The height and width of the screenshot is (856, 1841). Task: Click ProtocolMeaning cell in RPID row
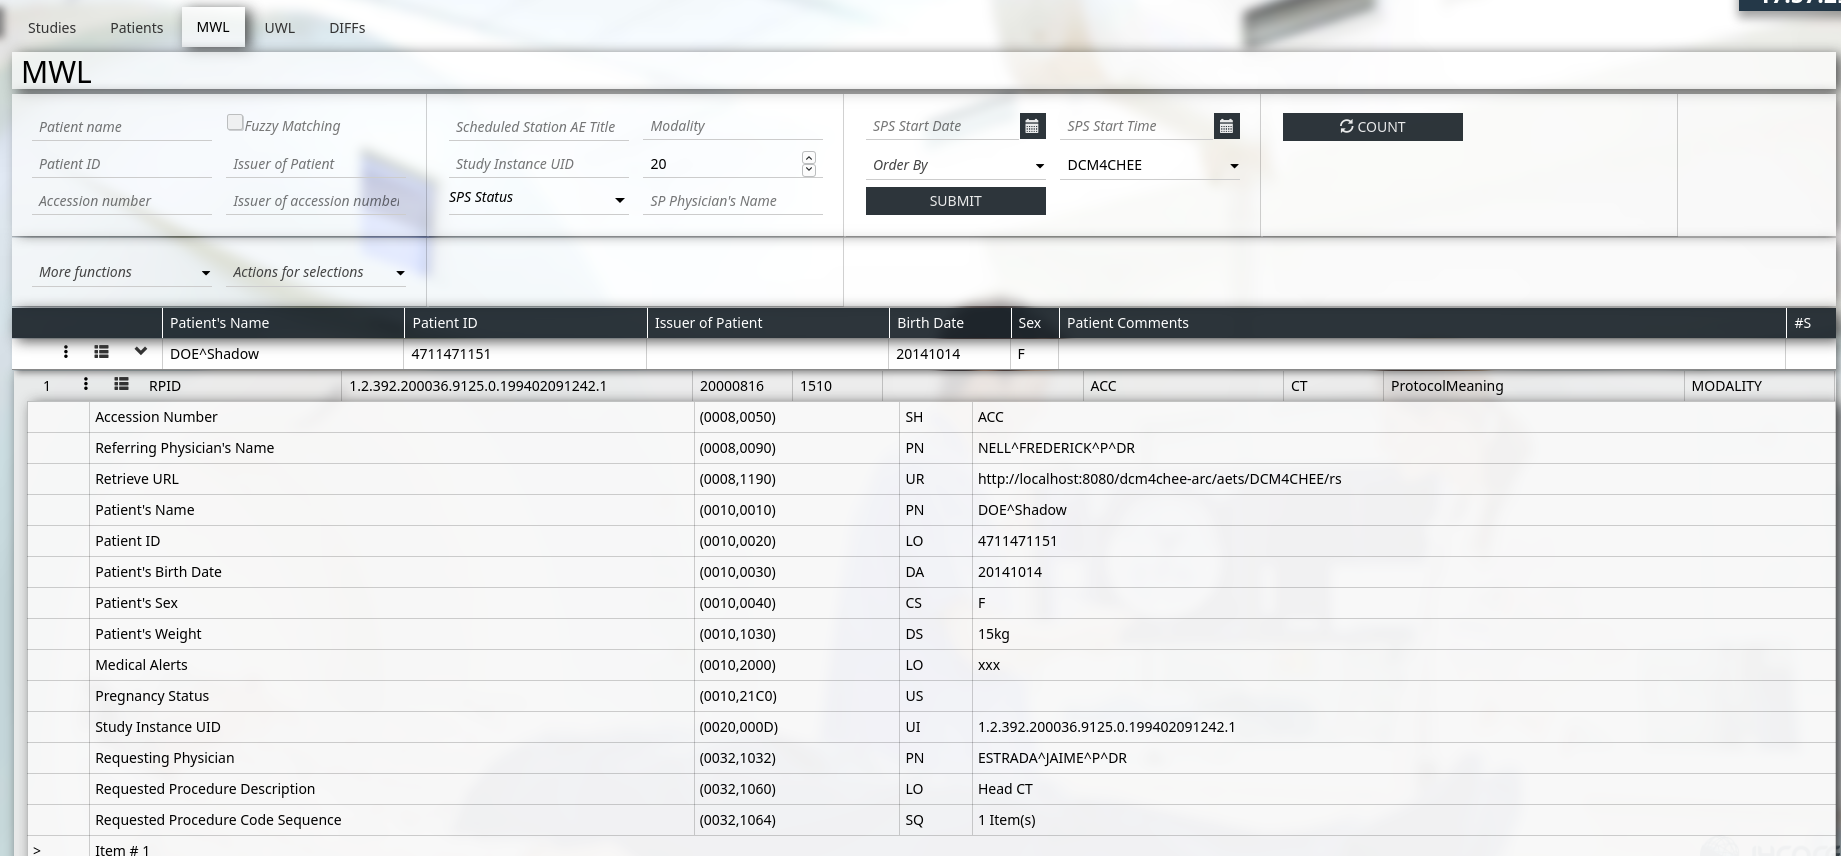pyautogui.click(x=1533, y=386)
